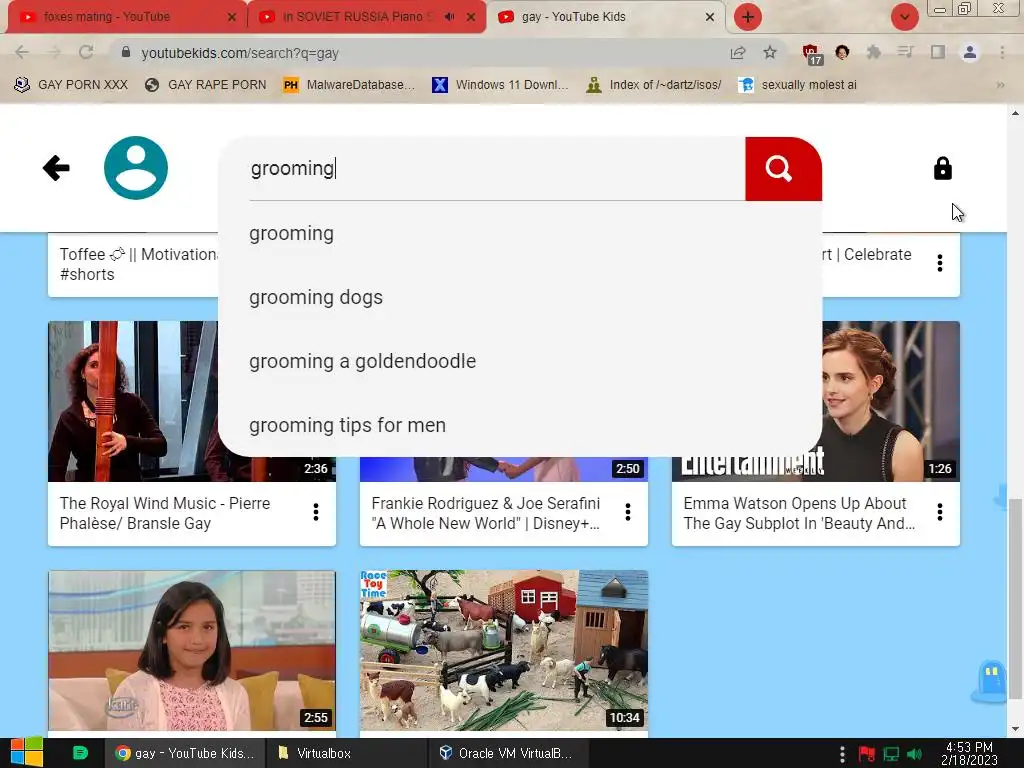Go back using browser back arrow

pyautogui.click(x=22, y=52)
